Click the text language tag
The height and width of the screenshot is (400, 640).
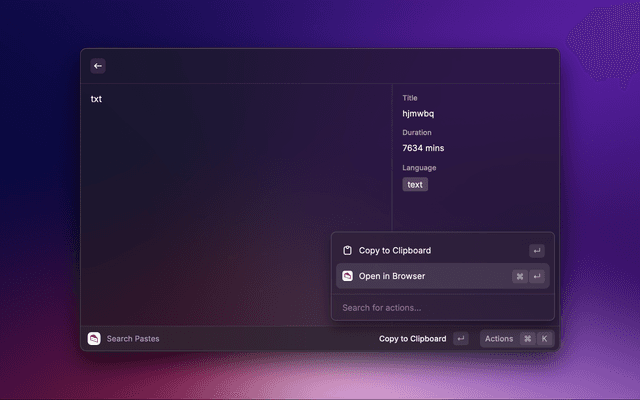pyautogui.click(x=415, y=184)
